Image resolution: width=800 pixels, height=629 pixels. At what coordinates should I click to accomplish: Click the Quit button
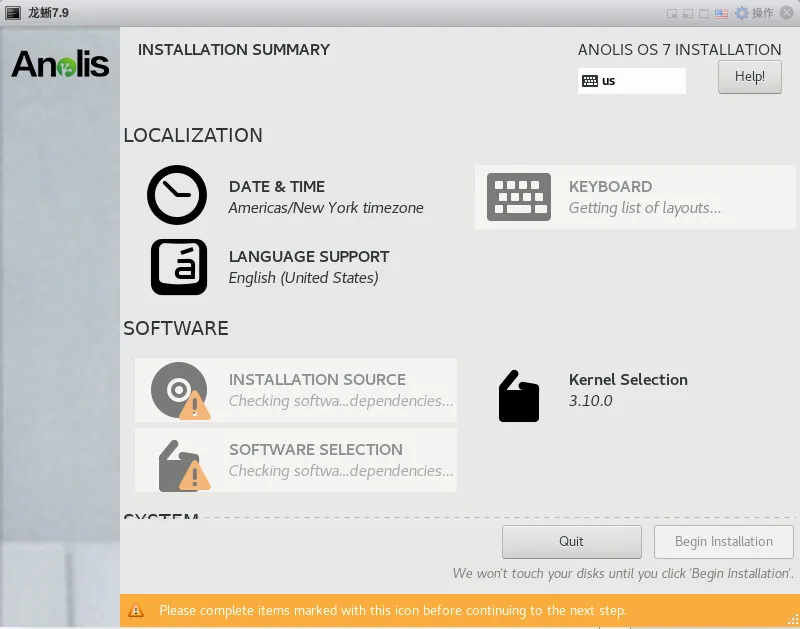[571, 541]
